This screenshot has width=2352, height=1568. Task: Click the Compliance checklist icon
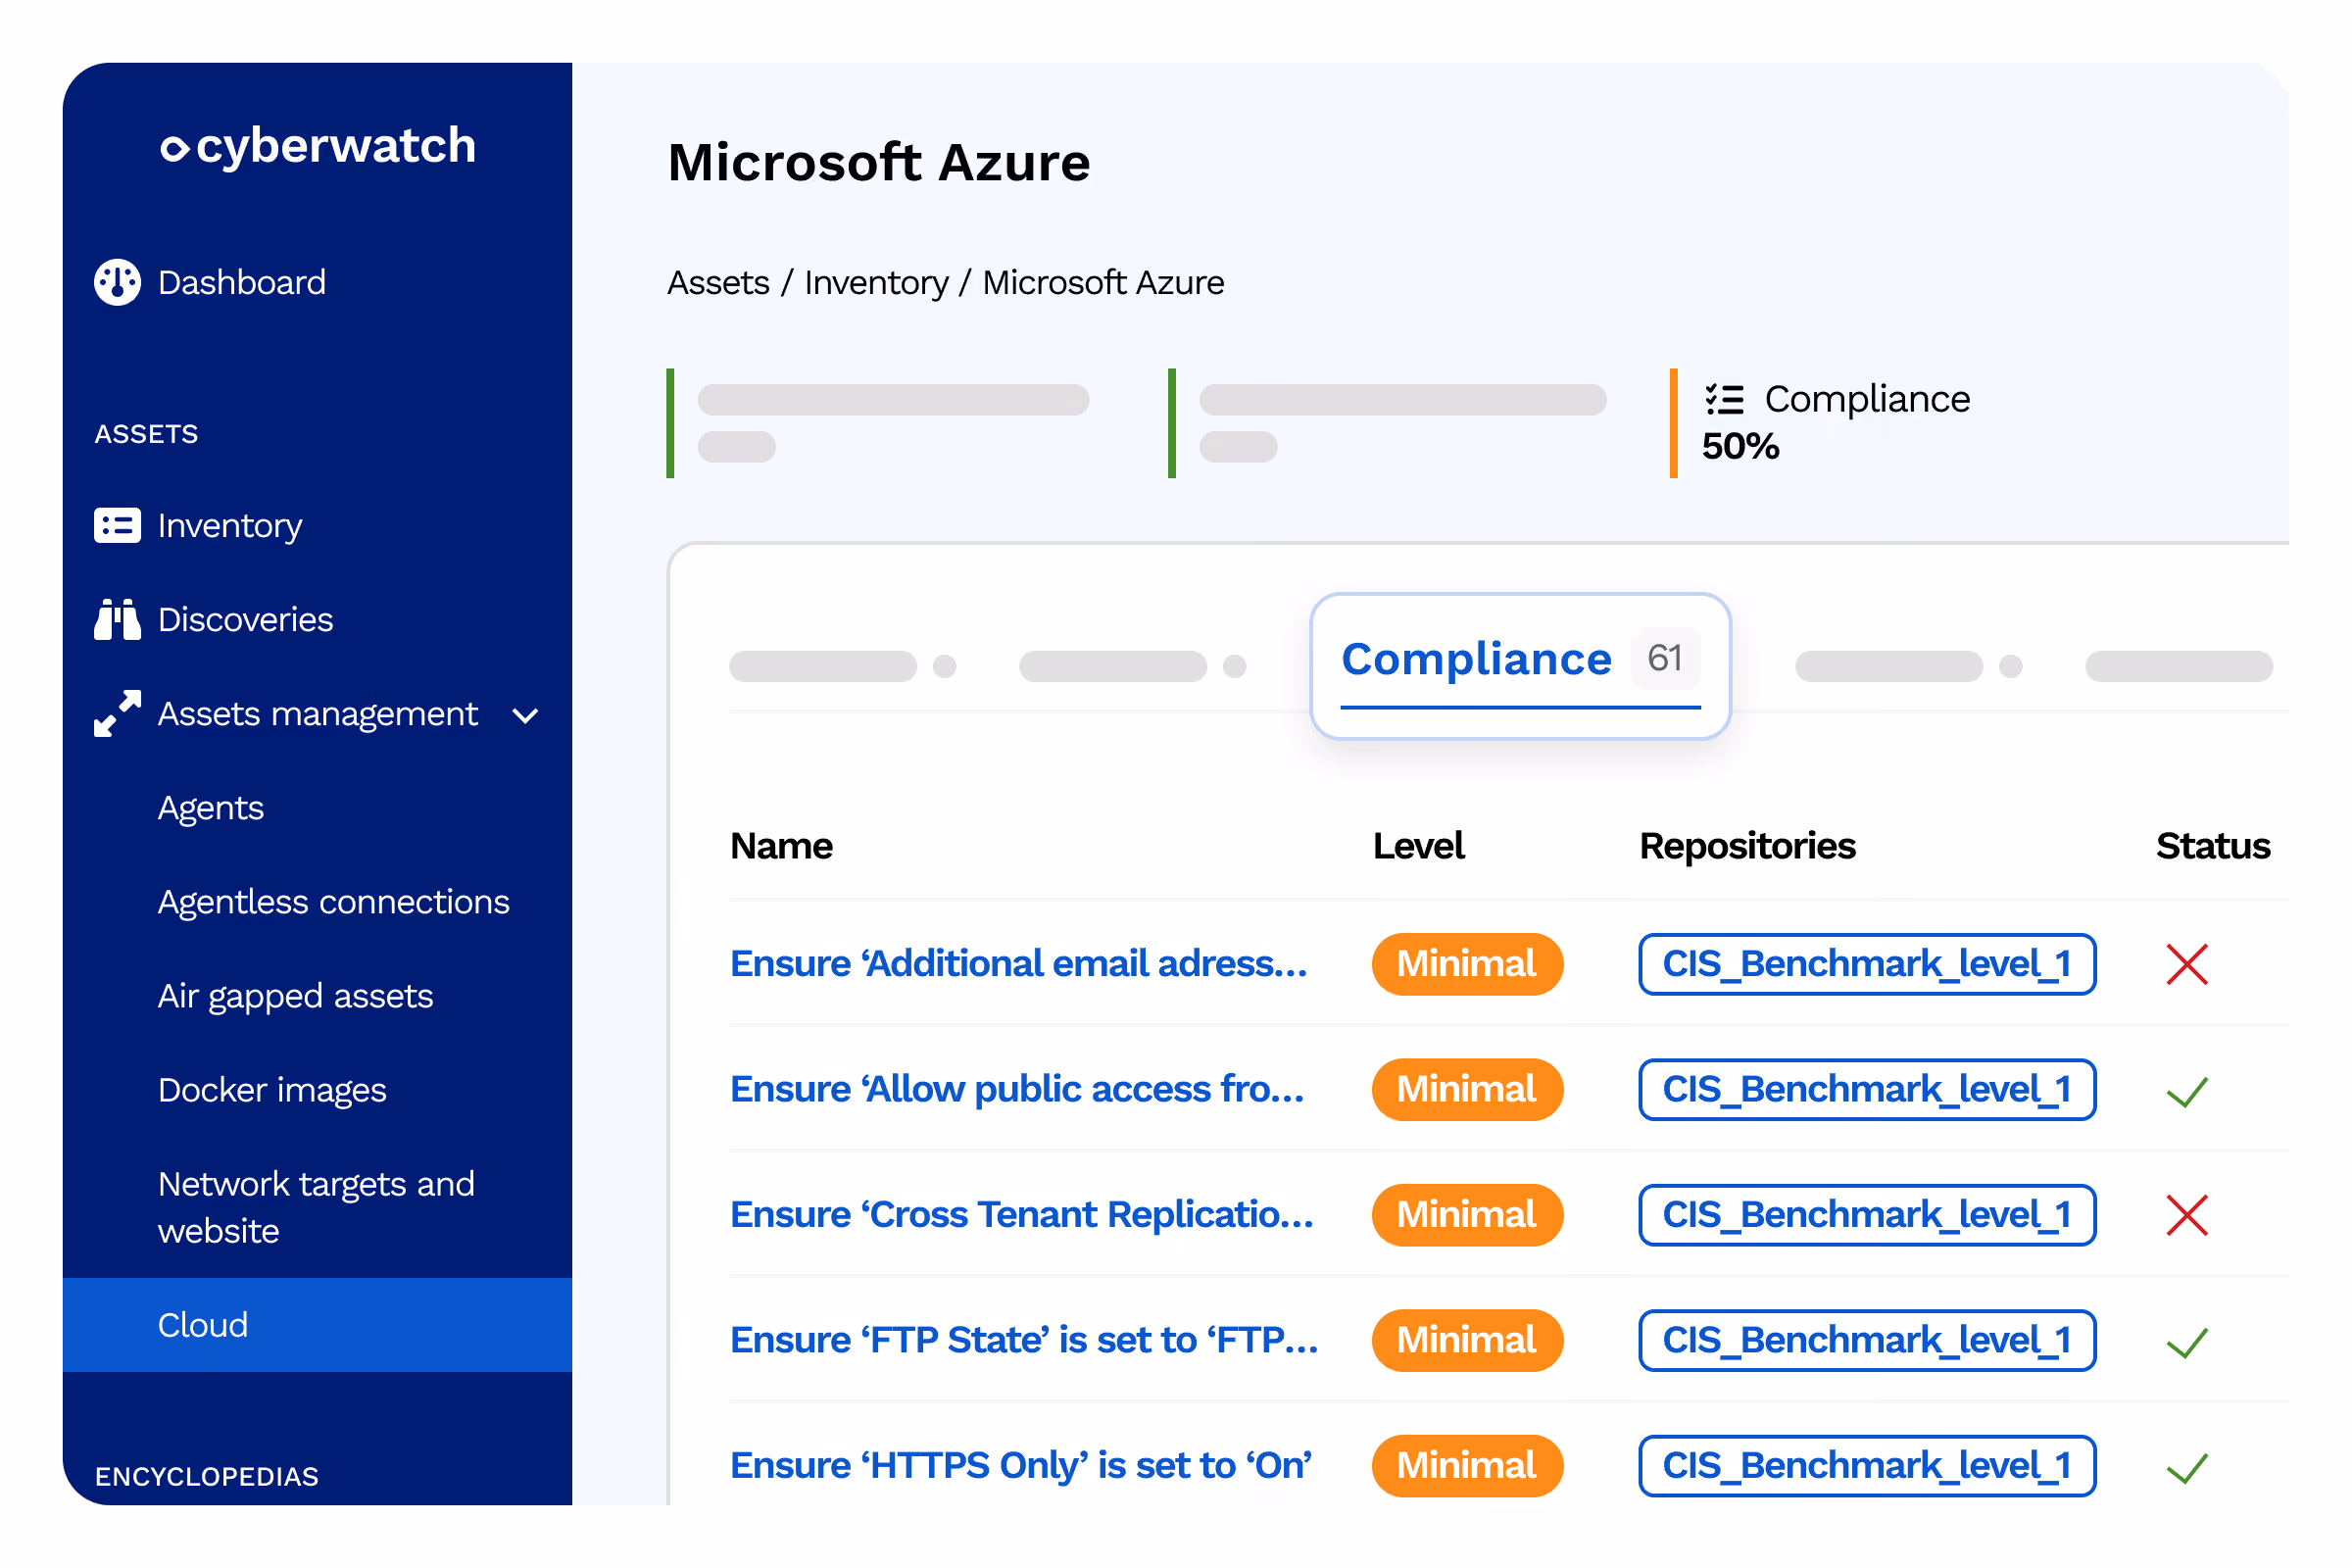point(1724,399)
